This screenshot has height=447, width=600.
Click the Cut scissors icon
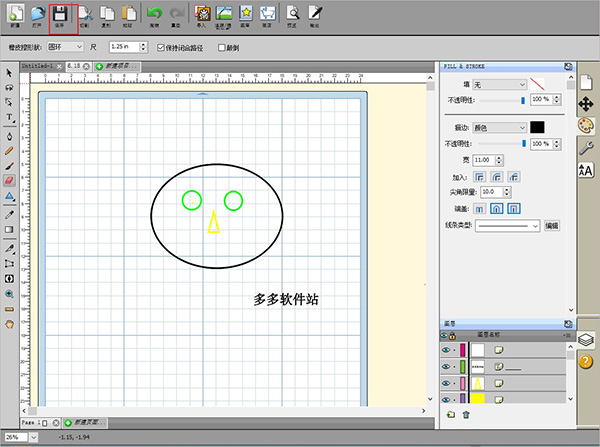85,14
